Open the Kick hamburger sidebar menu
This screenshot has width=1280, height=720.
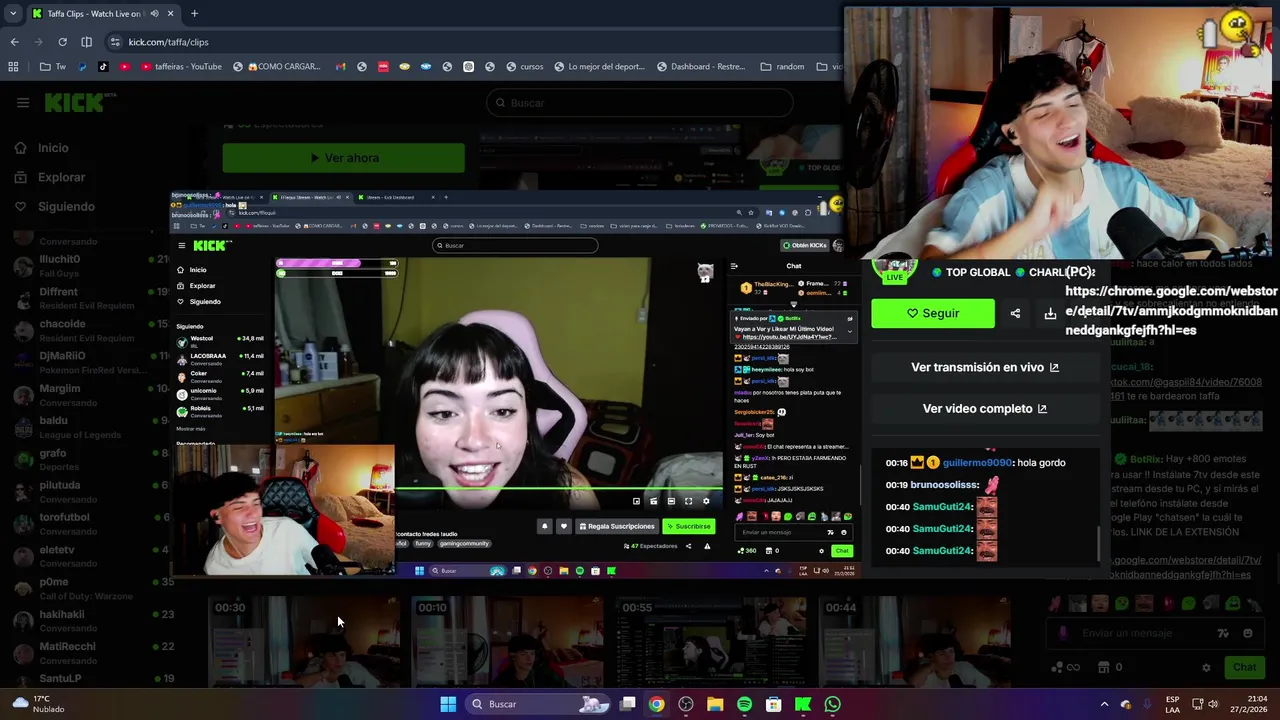click(23, 102)
